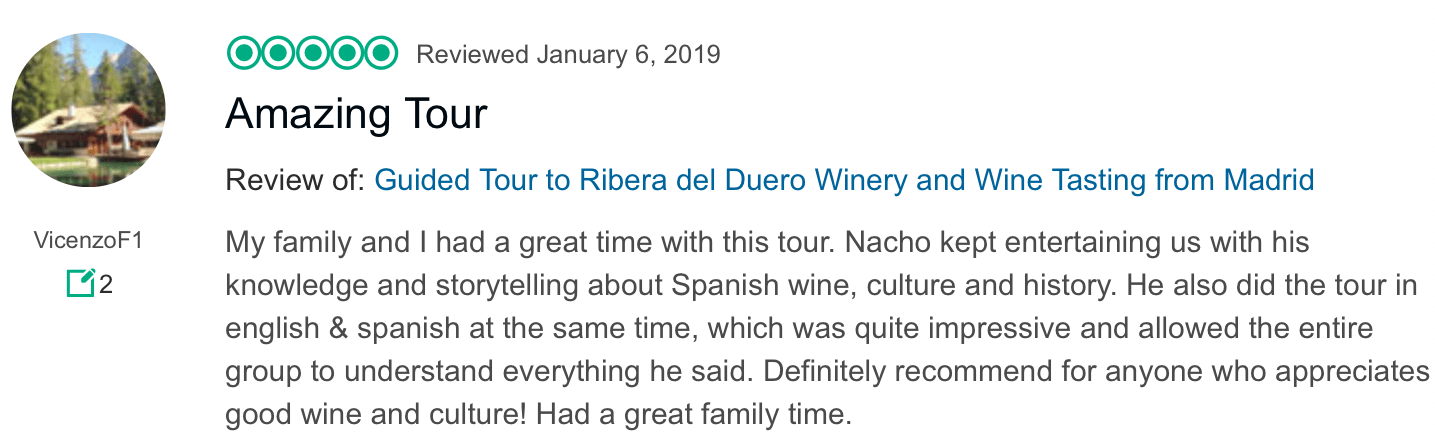Open Guided Tour to Ribera del Duero link
This screenshot has height=436, width=1435.
(x=844, y=181)
